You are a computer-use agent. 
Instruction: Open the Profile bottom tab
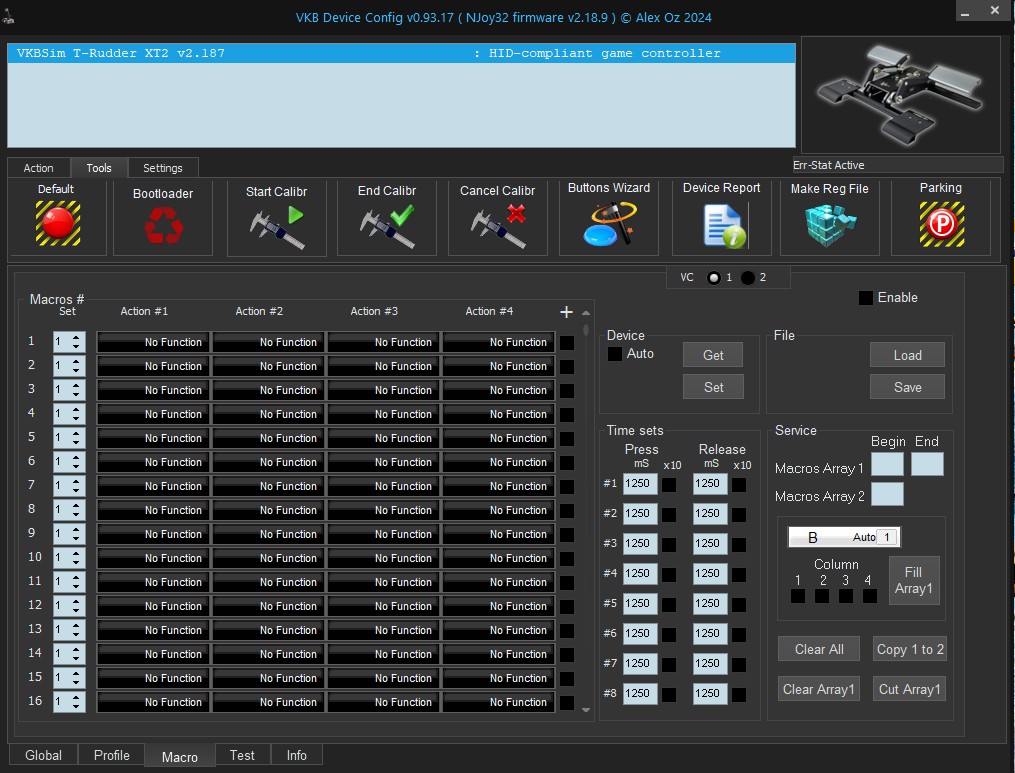(111, 756)
